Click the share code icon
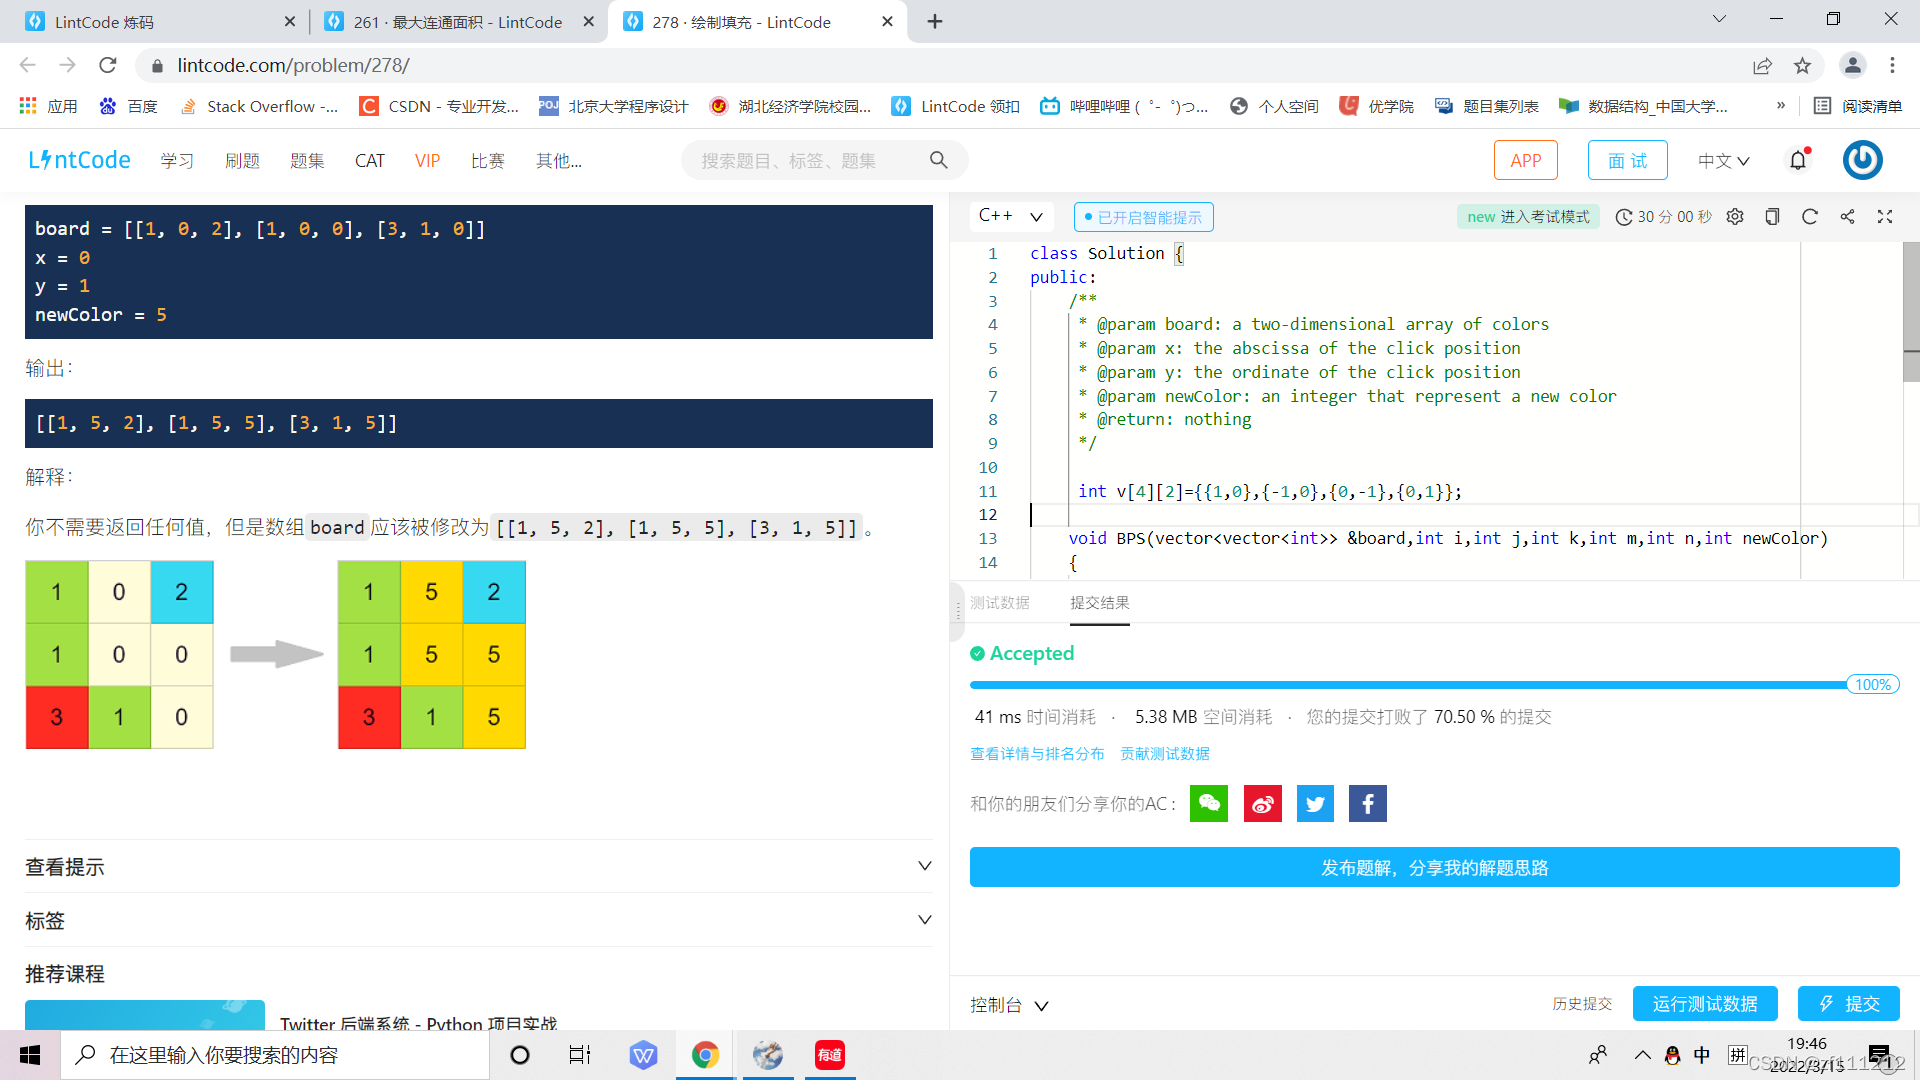 (x=1847, y=217)
